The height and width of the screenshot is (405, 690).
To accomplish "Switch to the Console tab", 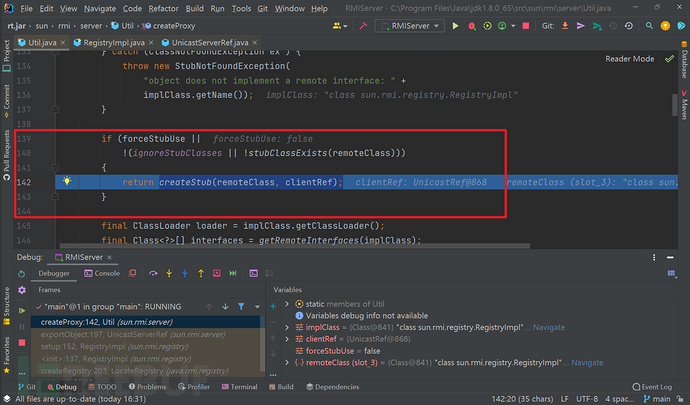I will 102,273.
